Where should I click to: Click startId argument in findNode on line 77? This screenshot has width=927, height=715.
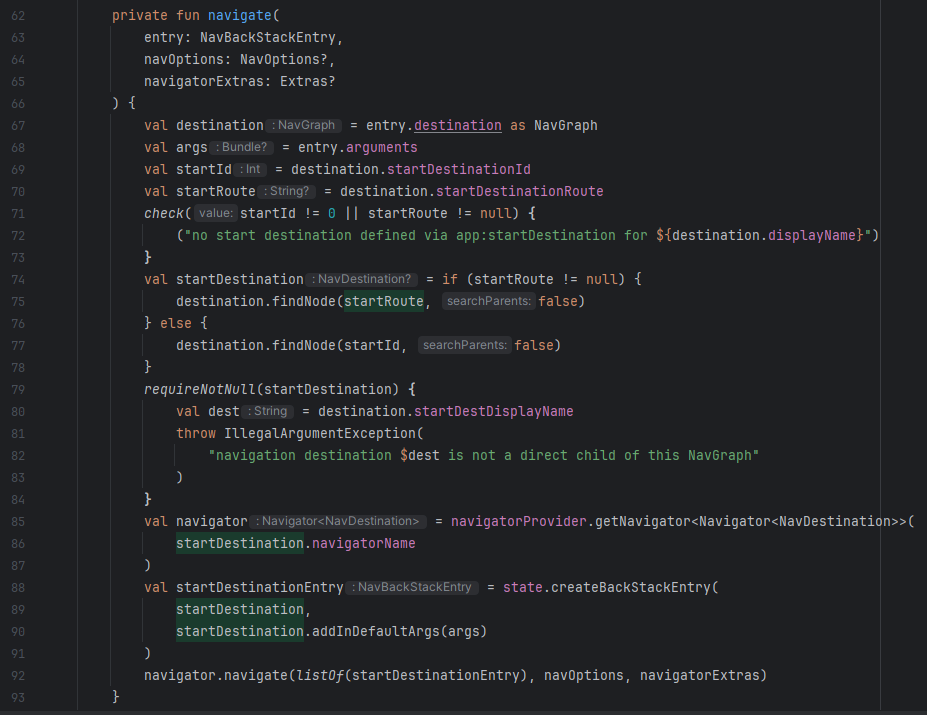[x=372, y=345]
